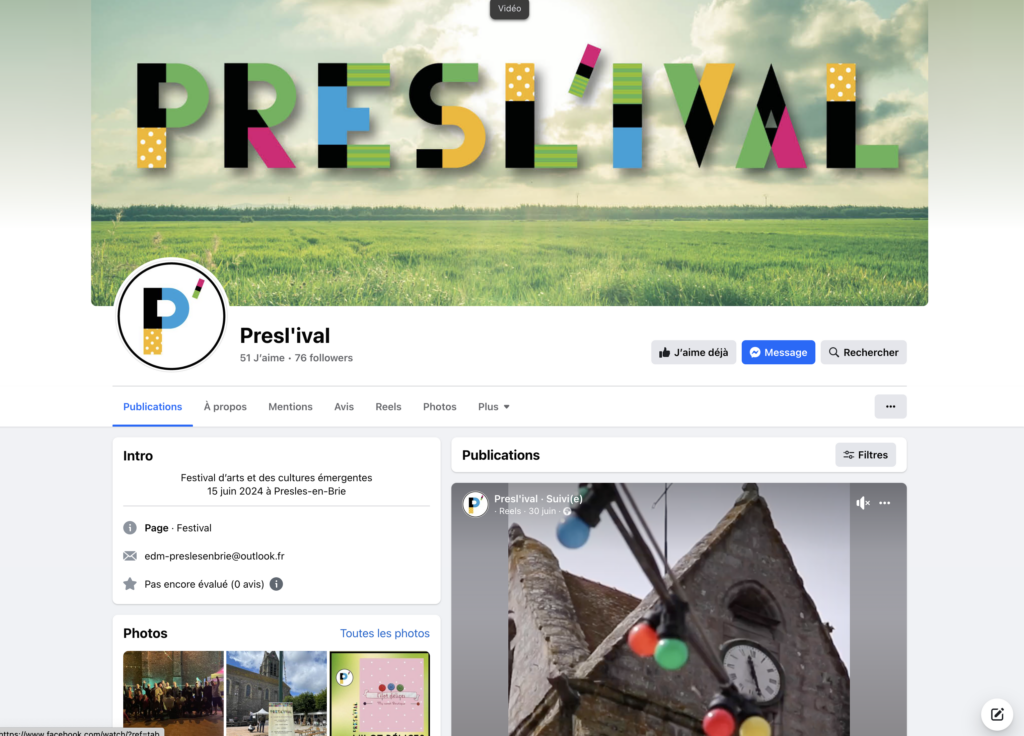Unmute the reel video sound

point(863,503)
